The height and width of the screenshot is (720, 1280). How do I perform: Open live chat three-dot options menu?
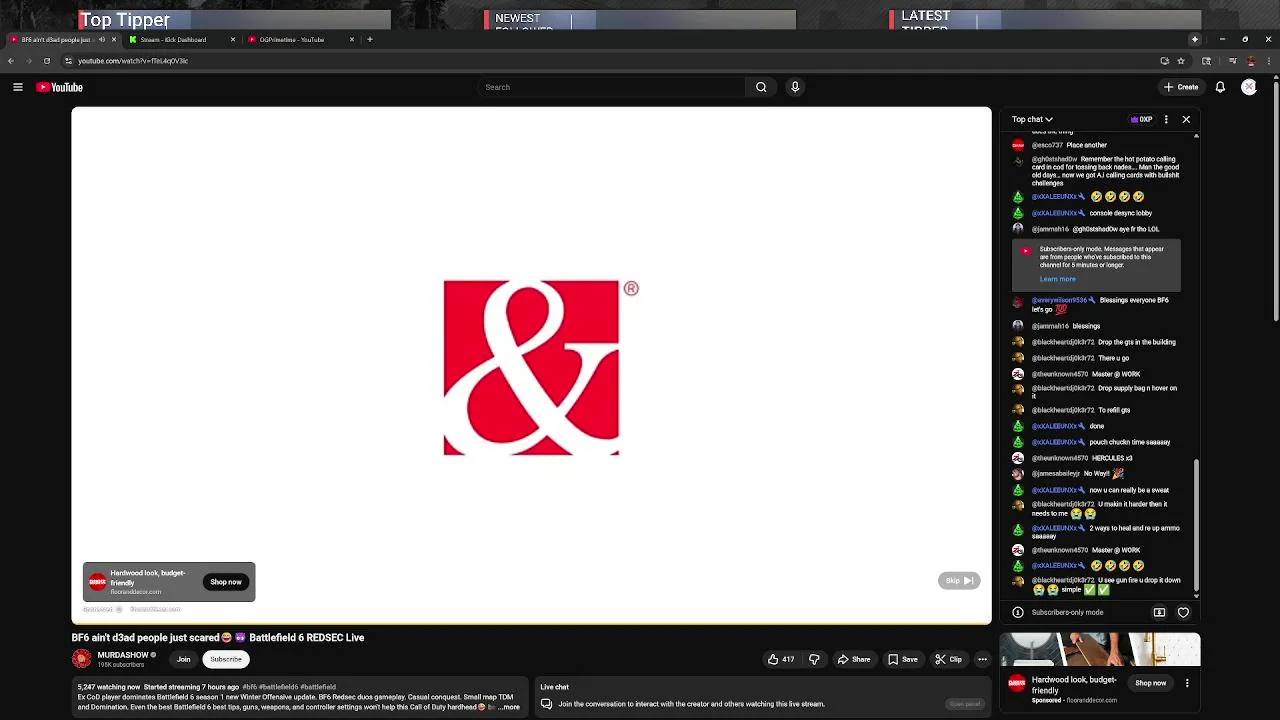1166,119
